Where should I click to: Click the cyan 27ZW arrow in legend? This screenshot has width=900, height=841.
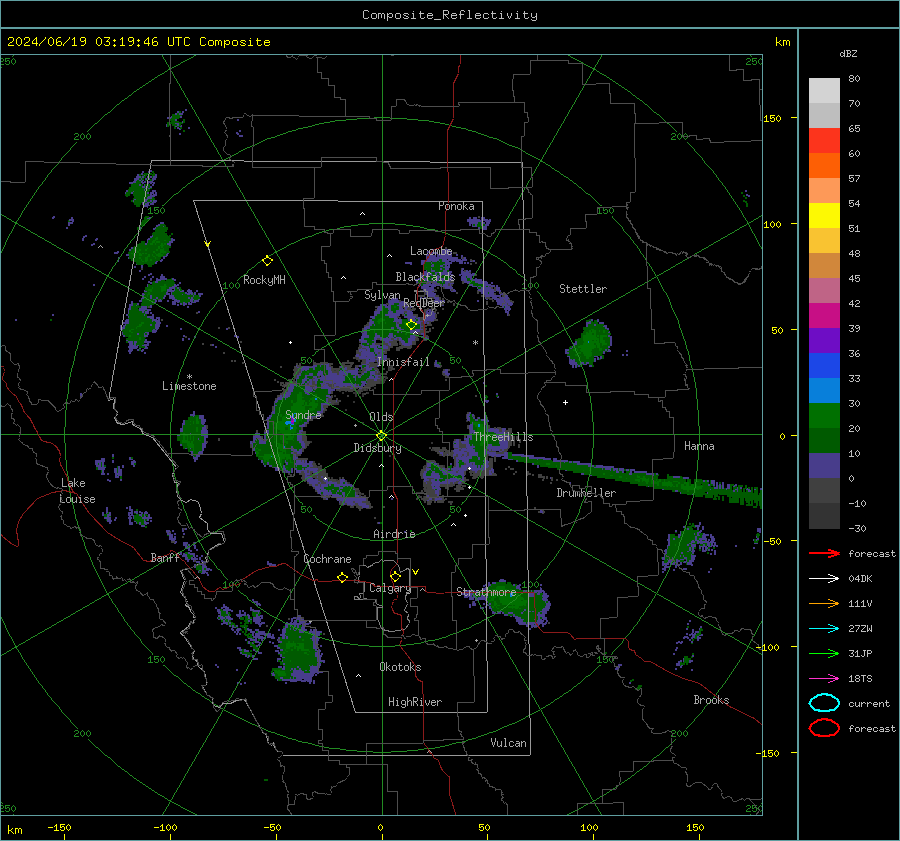(x=824, y=629)
